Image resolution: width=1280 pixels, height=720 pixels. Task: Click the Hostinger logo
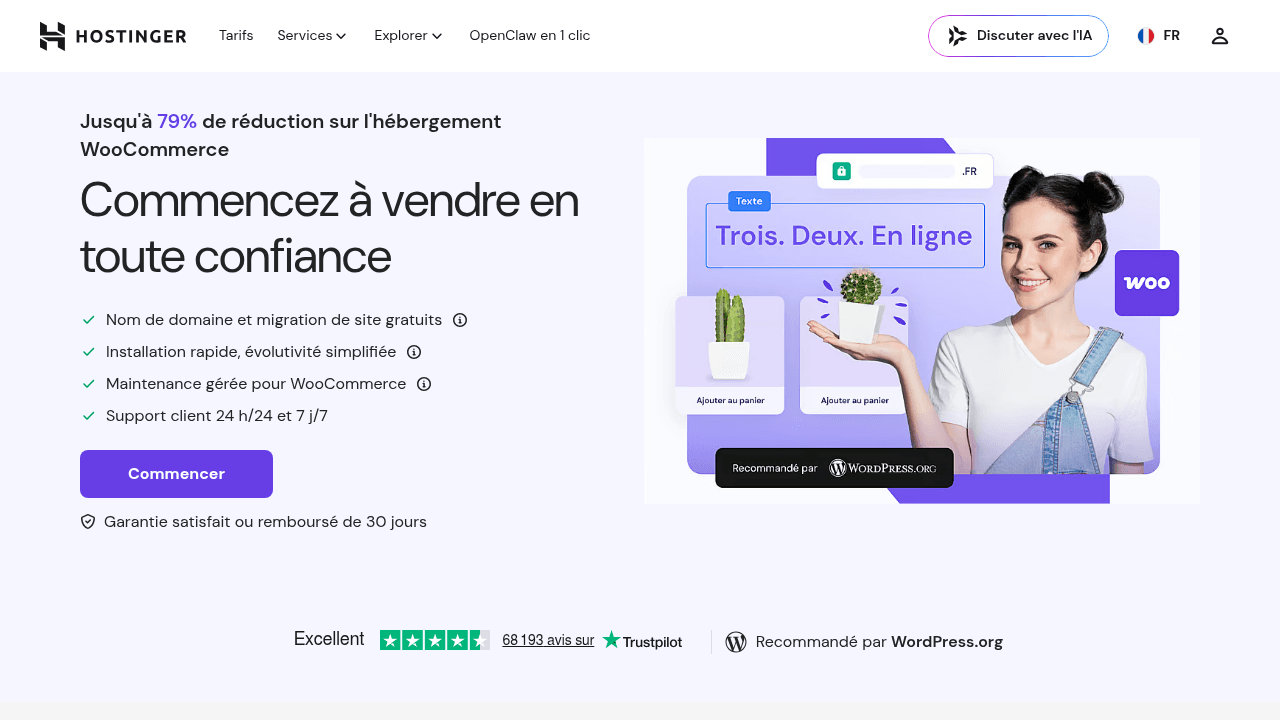pos(113,36)
